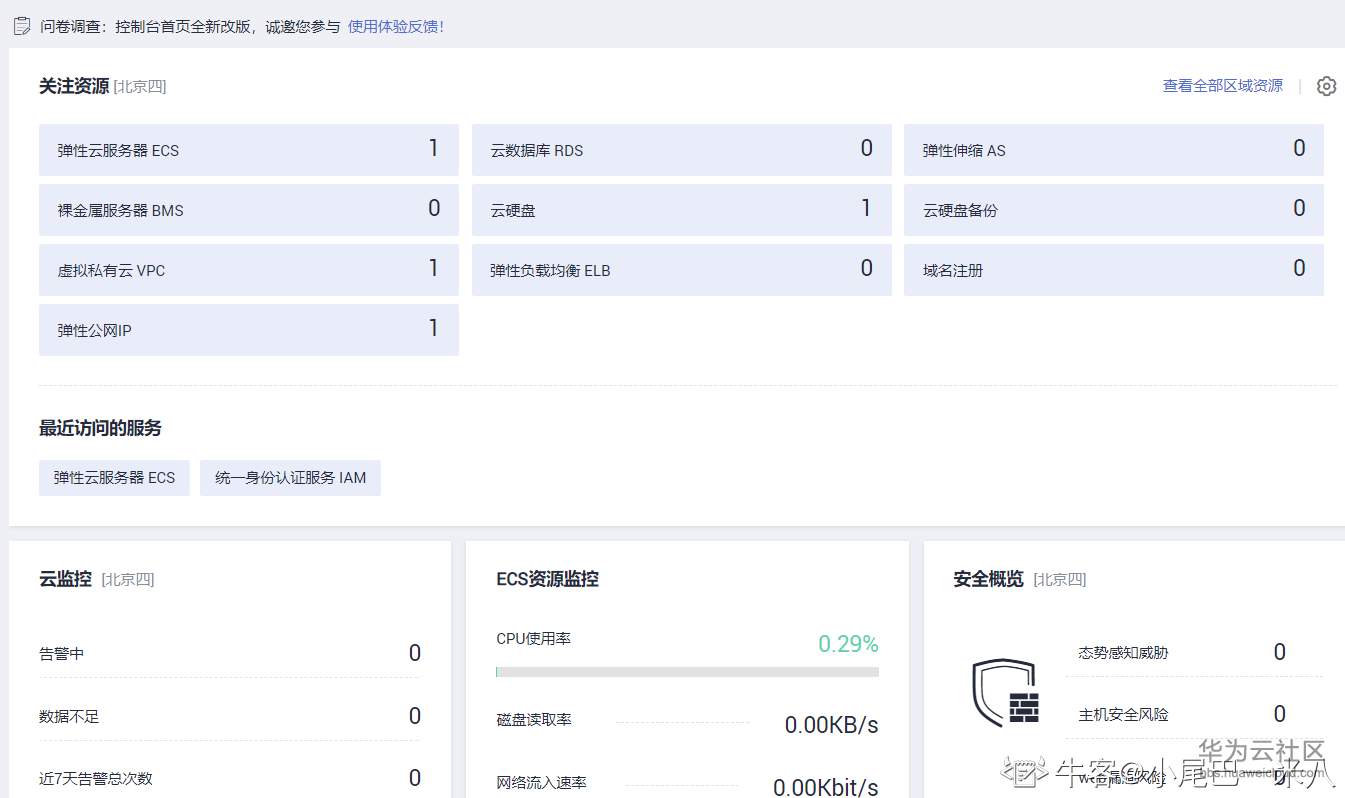Click the survey clipboard icon
Image resolution: width=1345 pixels, height=798 pixels.
pos(22,26)
